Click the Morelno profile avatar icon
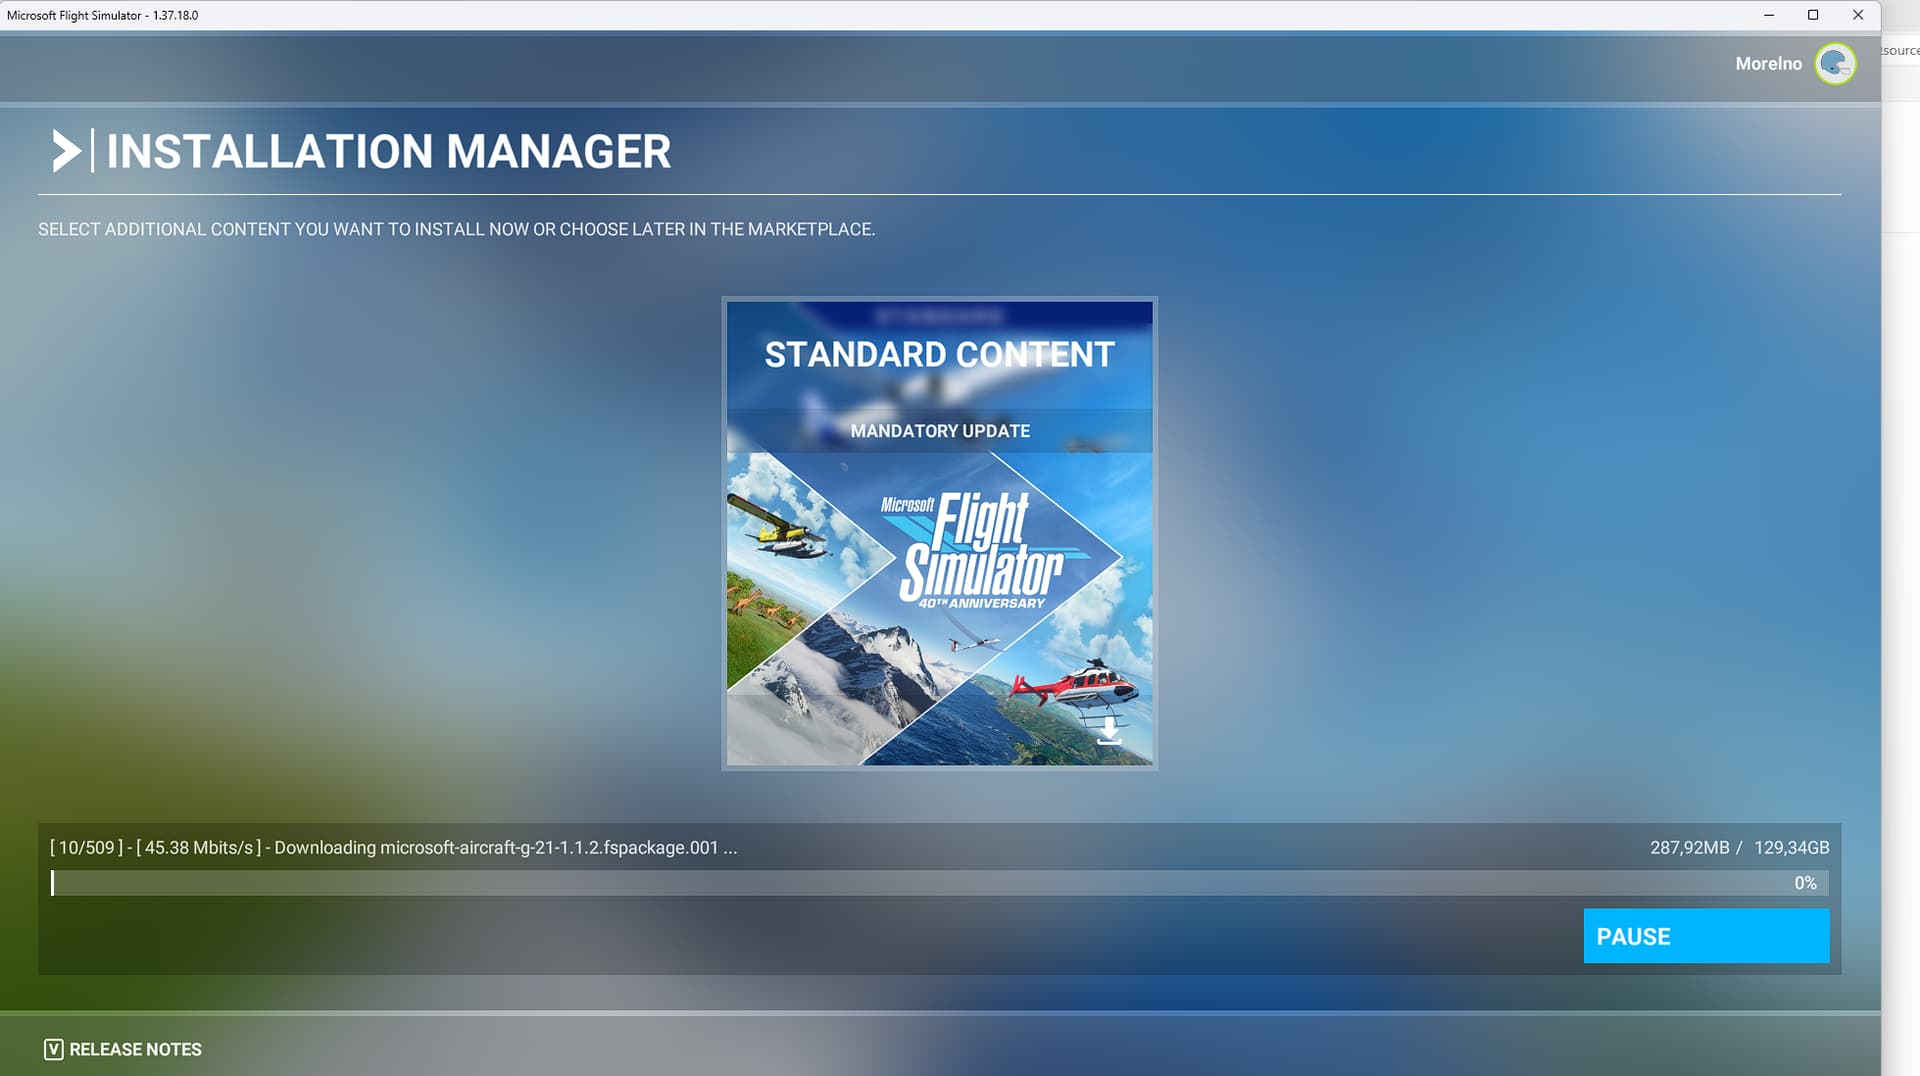The image size is (1920, 1076). 1835,64
